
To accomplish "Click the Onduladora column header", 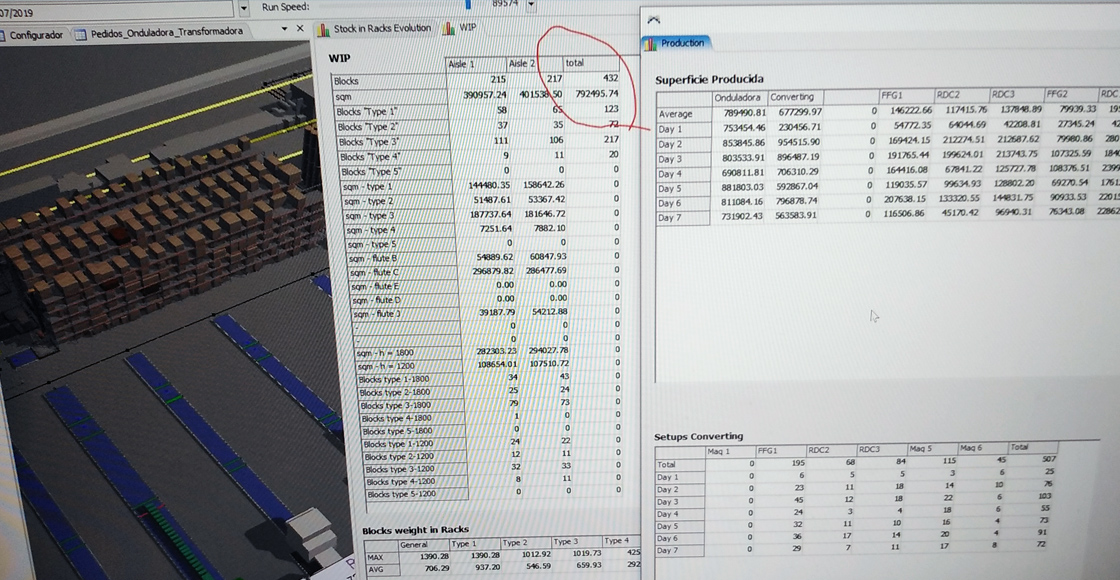I will [x=738, y=98].
